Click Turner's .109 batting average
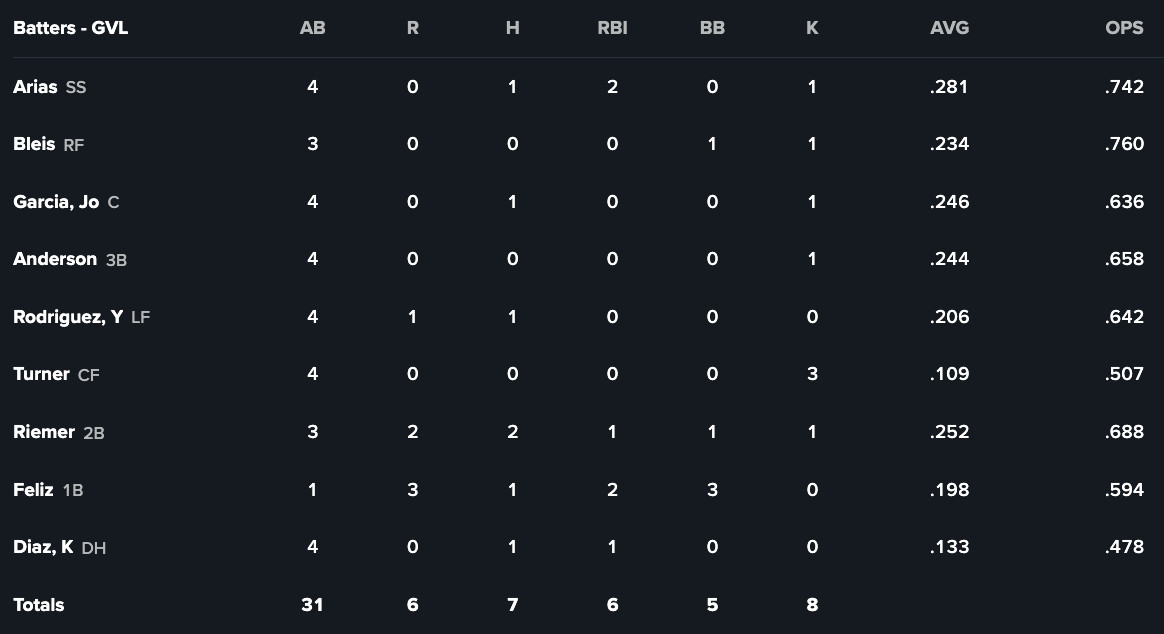The height and width of the screenshot is (634, 1164). point(949,374)
